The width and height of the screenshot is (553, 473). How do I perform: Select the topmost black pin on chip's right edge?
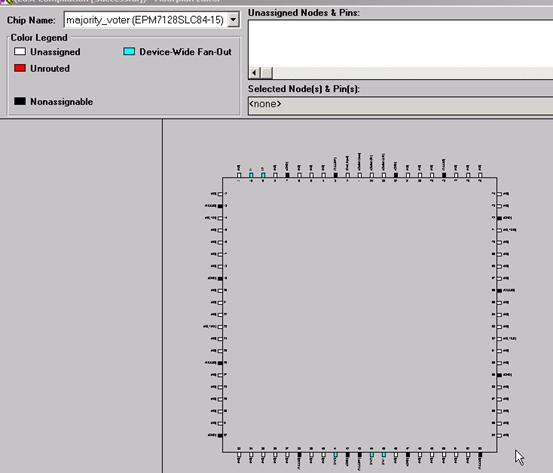click(x=499, y=218)
